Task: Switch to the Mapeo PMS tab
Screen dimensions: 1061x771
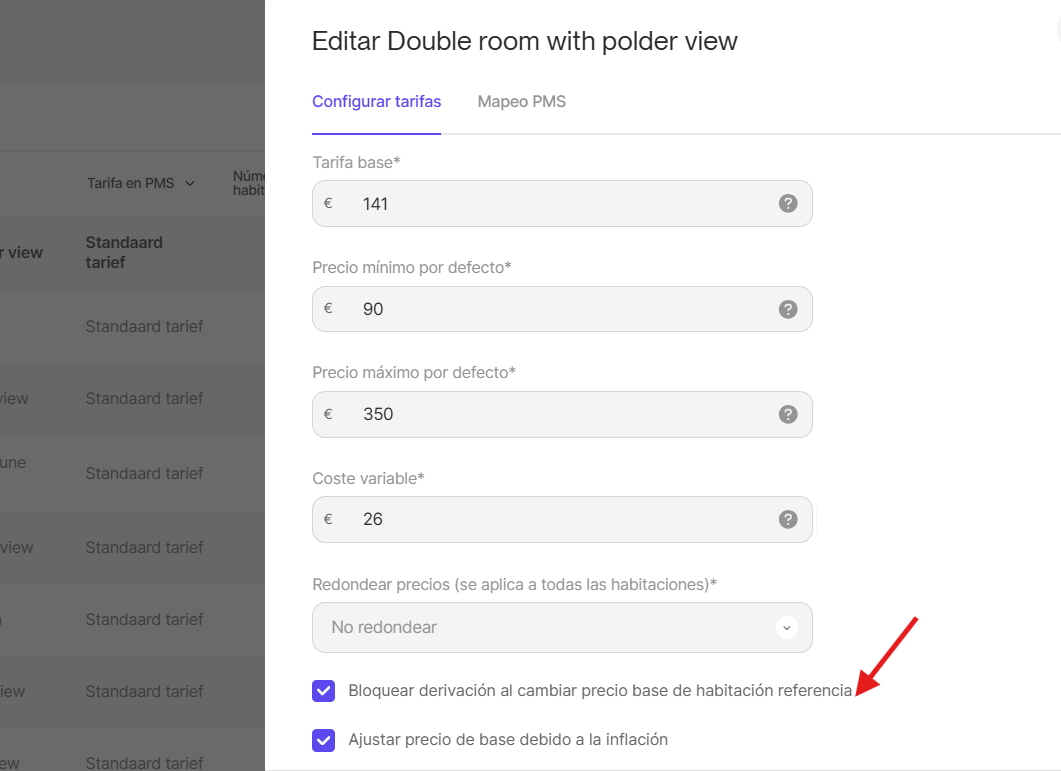Action: coord(521,102)
